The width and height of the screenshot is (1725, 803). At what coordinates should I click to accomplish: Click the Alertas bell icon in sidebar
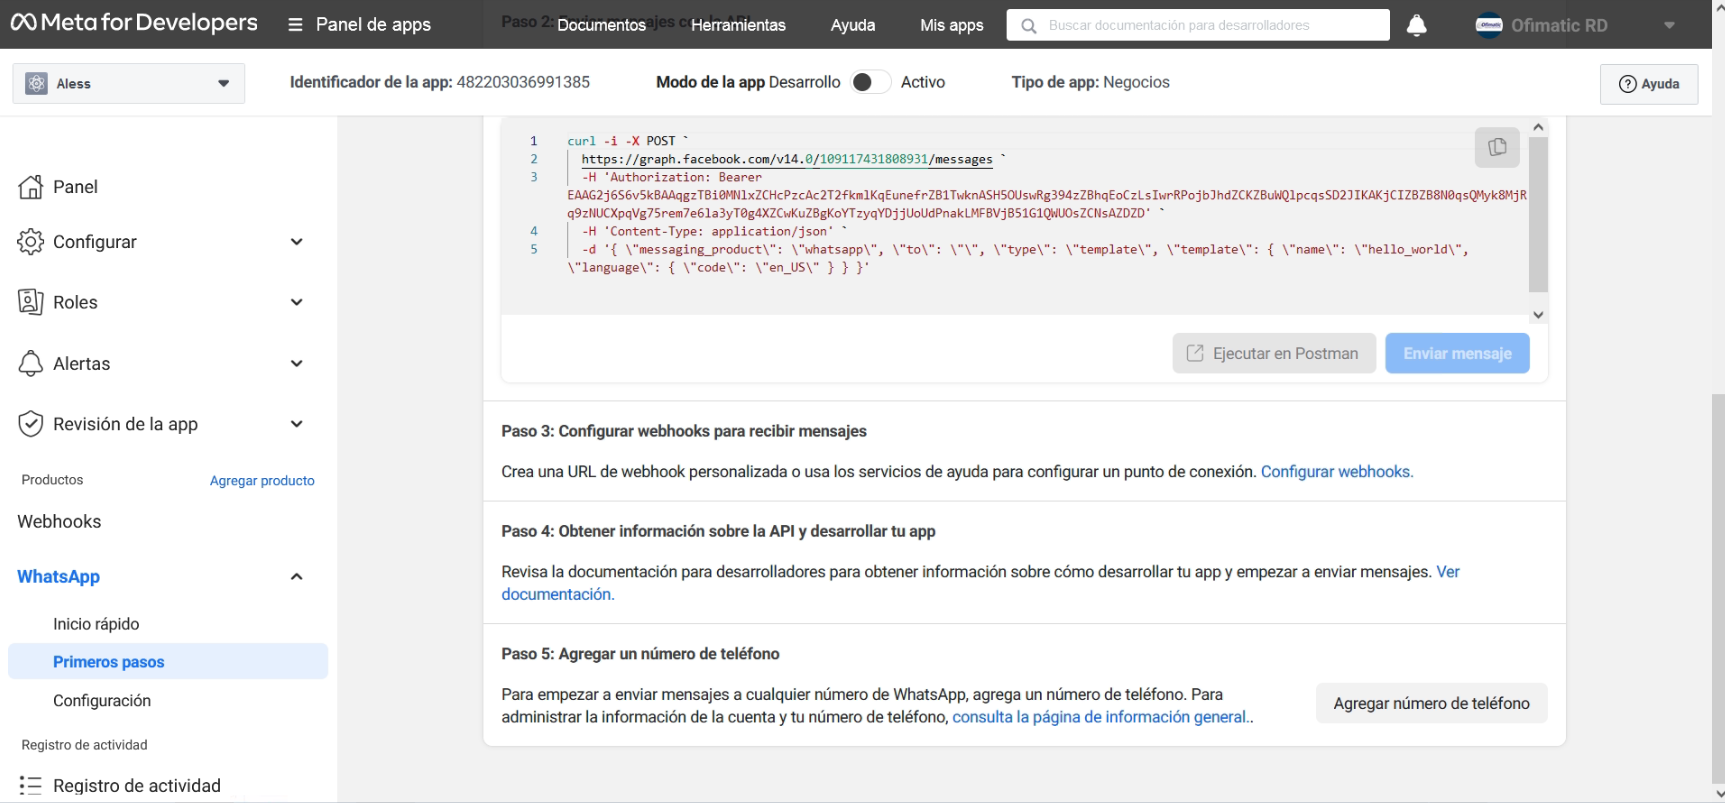coord(31,364)
